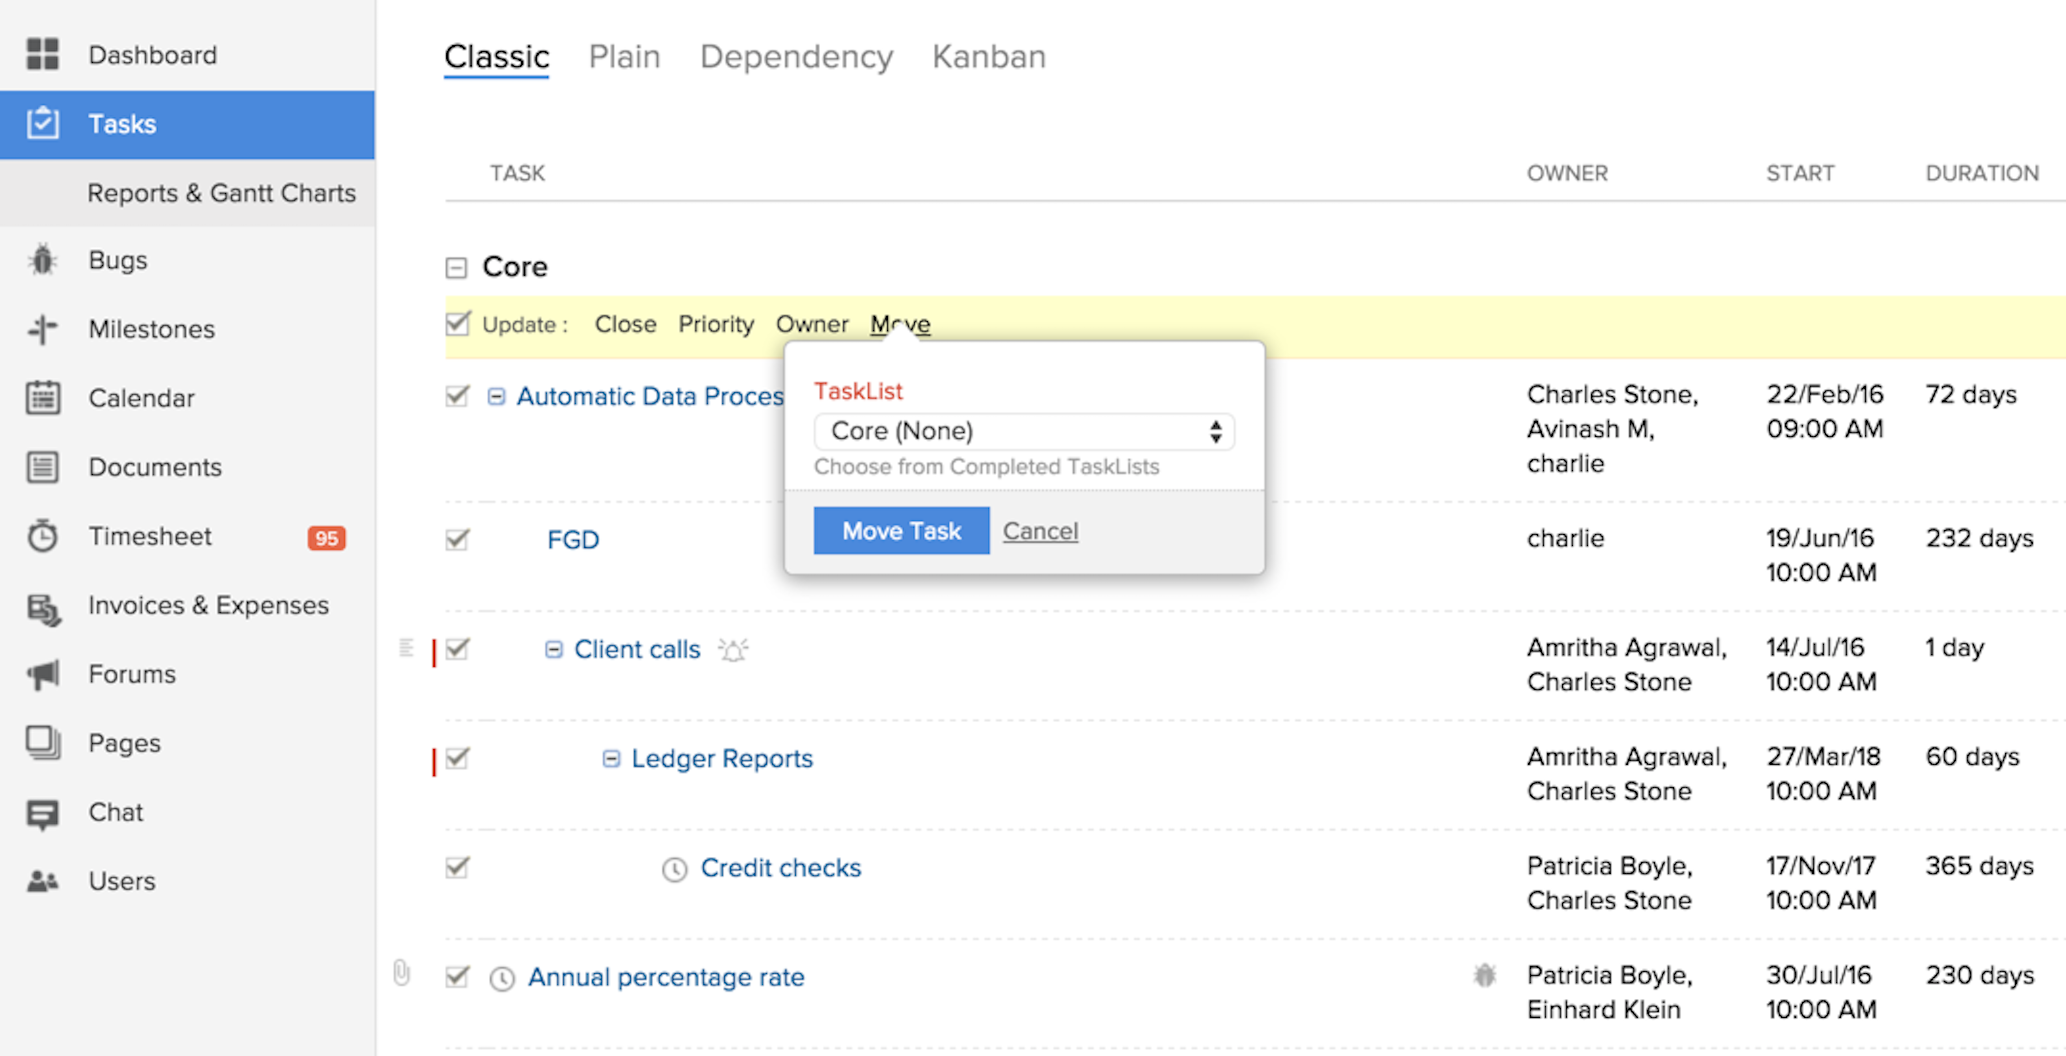Click the Calendar sidebar icon
Image resolution: width=2066 pixels, height=1056 pixels.
(42, 398)
